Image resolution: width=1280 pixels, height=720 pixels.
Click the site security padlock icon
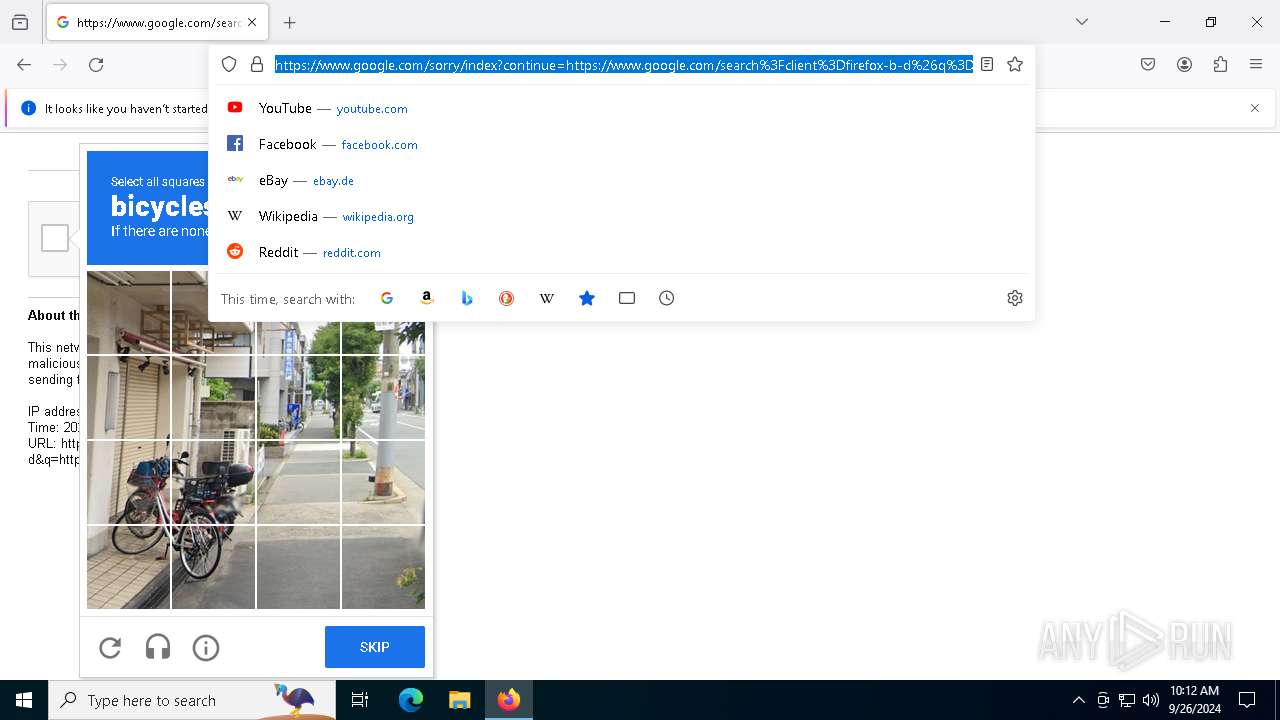click(x=257, y=64)
